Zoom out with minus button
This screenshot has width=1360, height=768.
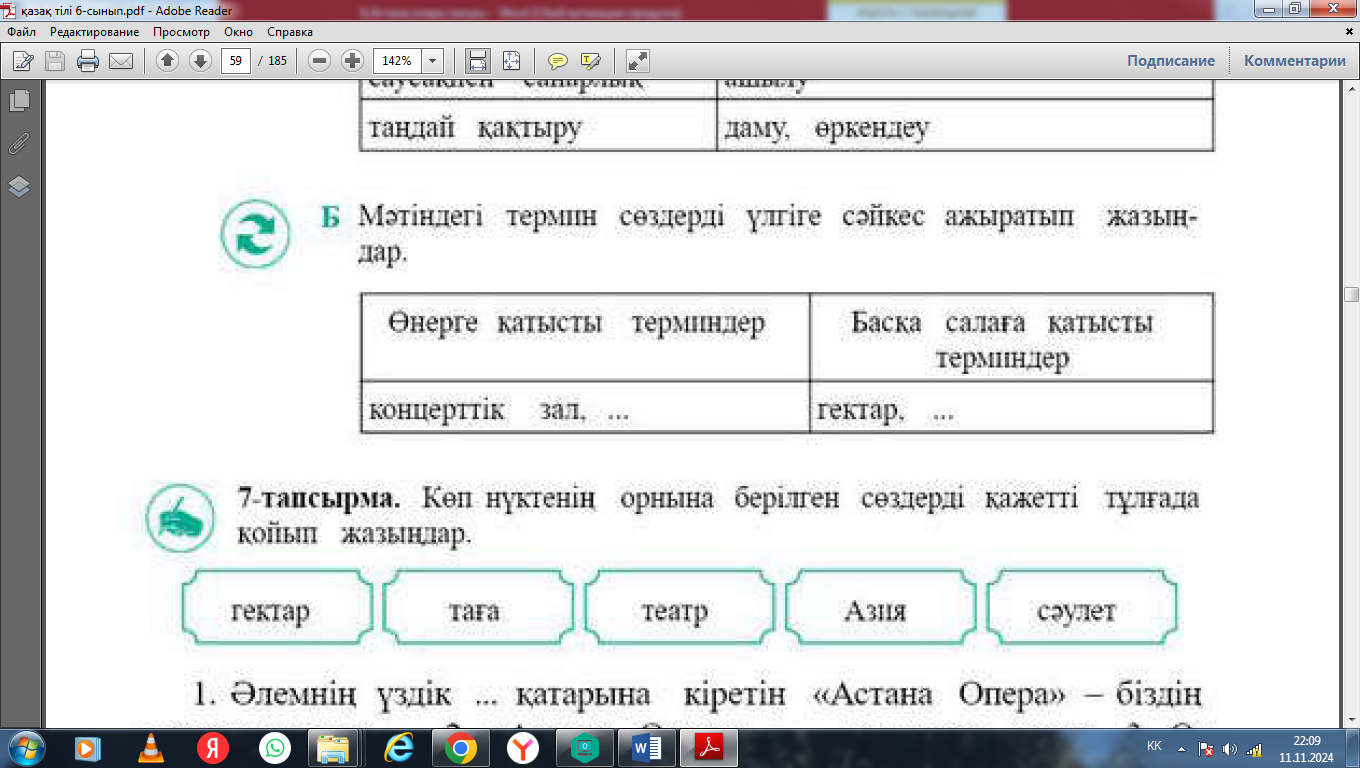(x=320, y=61)
